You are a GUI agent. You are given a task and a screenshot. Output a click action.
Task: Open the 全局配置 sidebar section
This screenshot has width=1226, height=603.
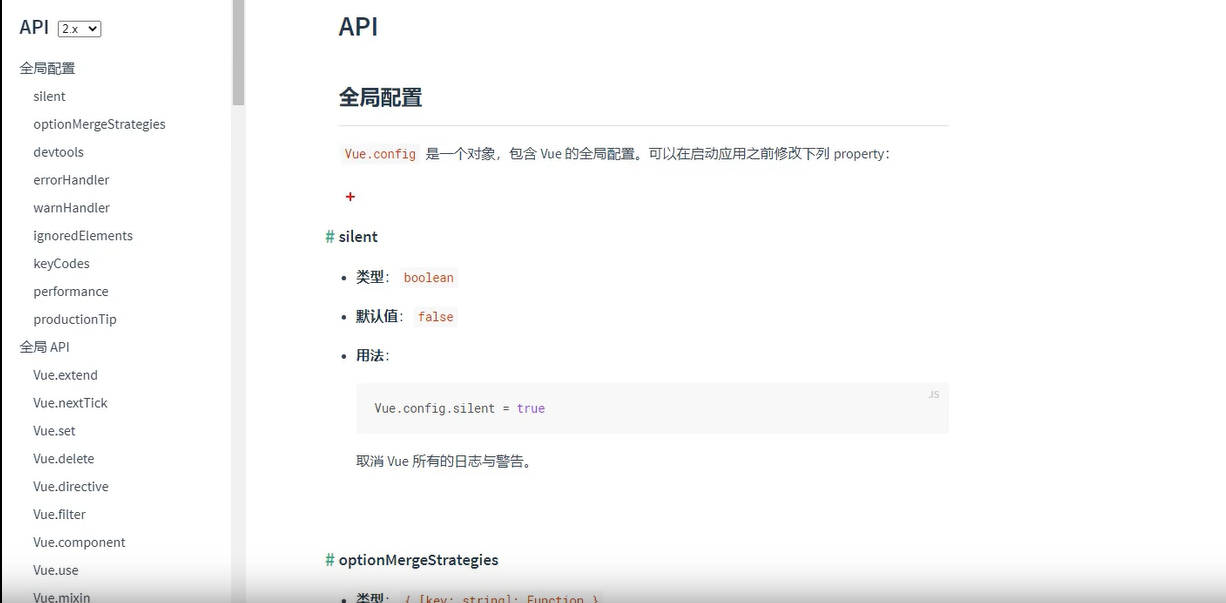click(47, 68)
